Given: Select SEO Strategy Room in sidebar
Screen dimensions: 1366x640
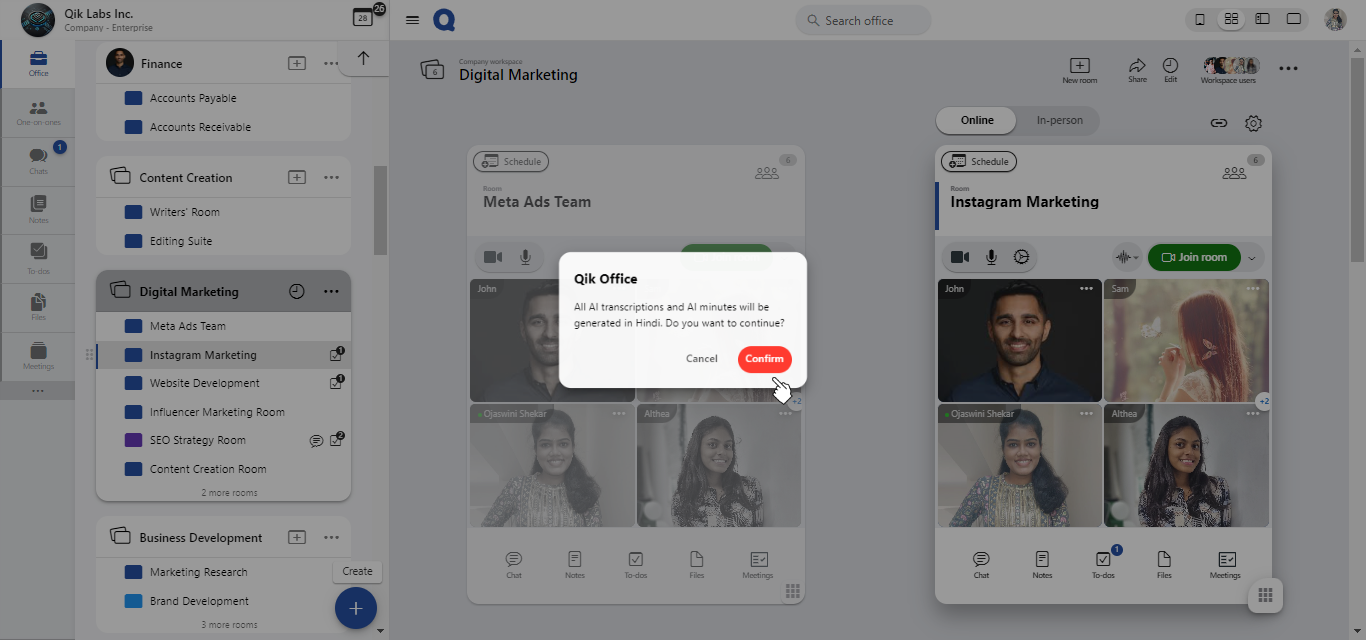Looking at the screenshot, I should (x=197, y=440).
